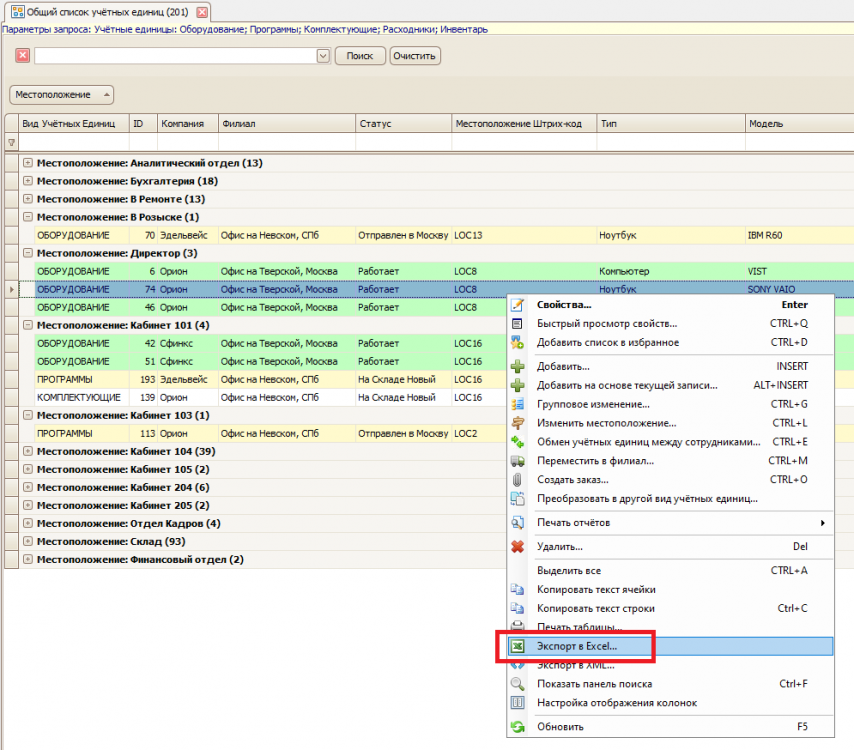Click the print reports magnifier icon

pyautogui.click(x=517, y=523)
